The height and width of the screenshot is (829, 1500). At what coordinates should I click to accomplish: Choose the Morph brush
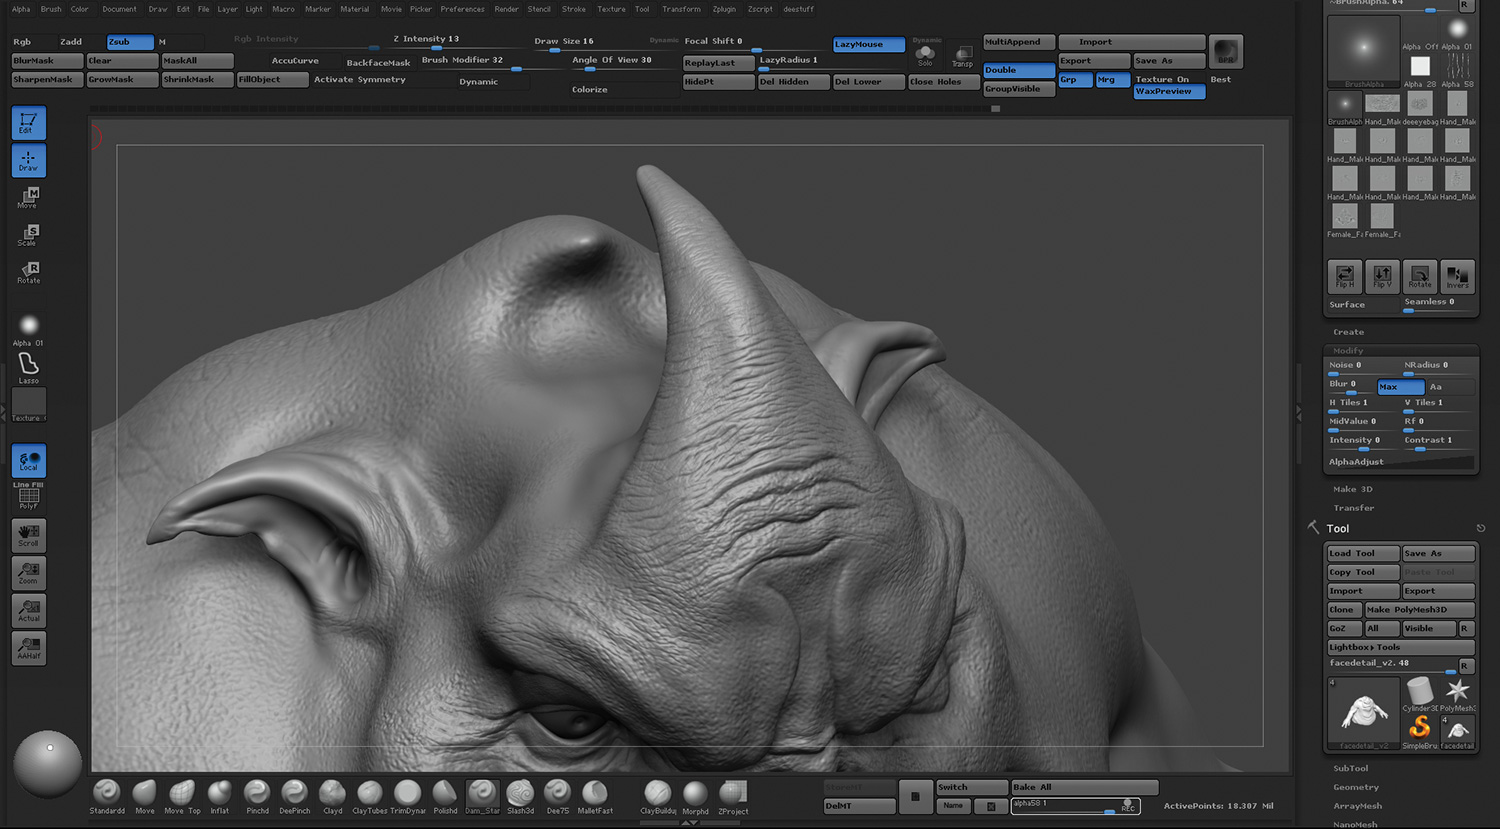point(695,797)
